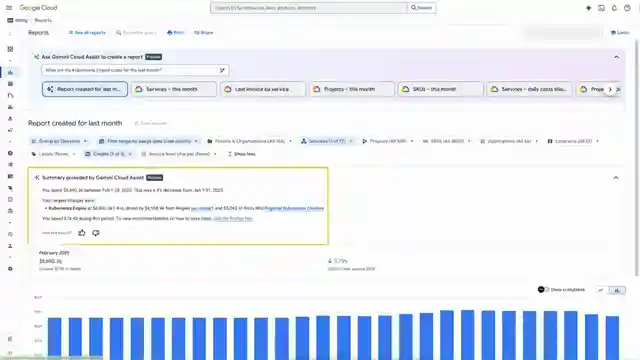Click the Billing icon in breadcrumb
The width and height of the screenshot is (640, 360).
(x=10, y=20)
